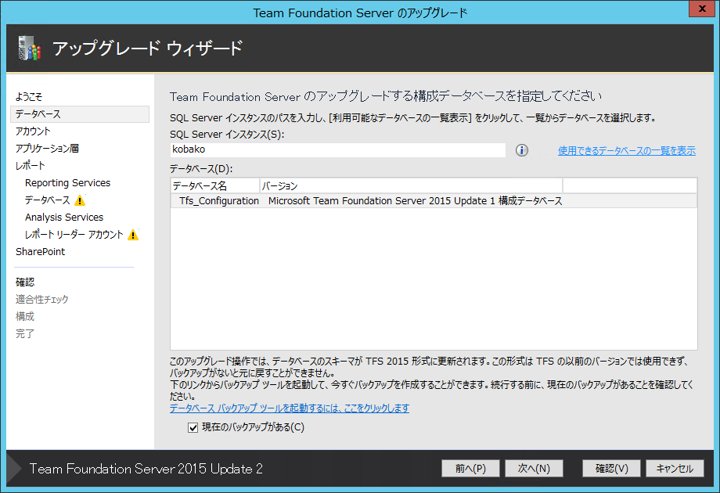720x493 pixels.
Task: Select レポート step in sidebar
Action: 30,166
